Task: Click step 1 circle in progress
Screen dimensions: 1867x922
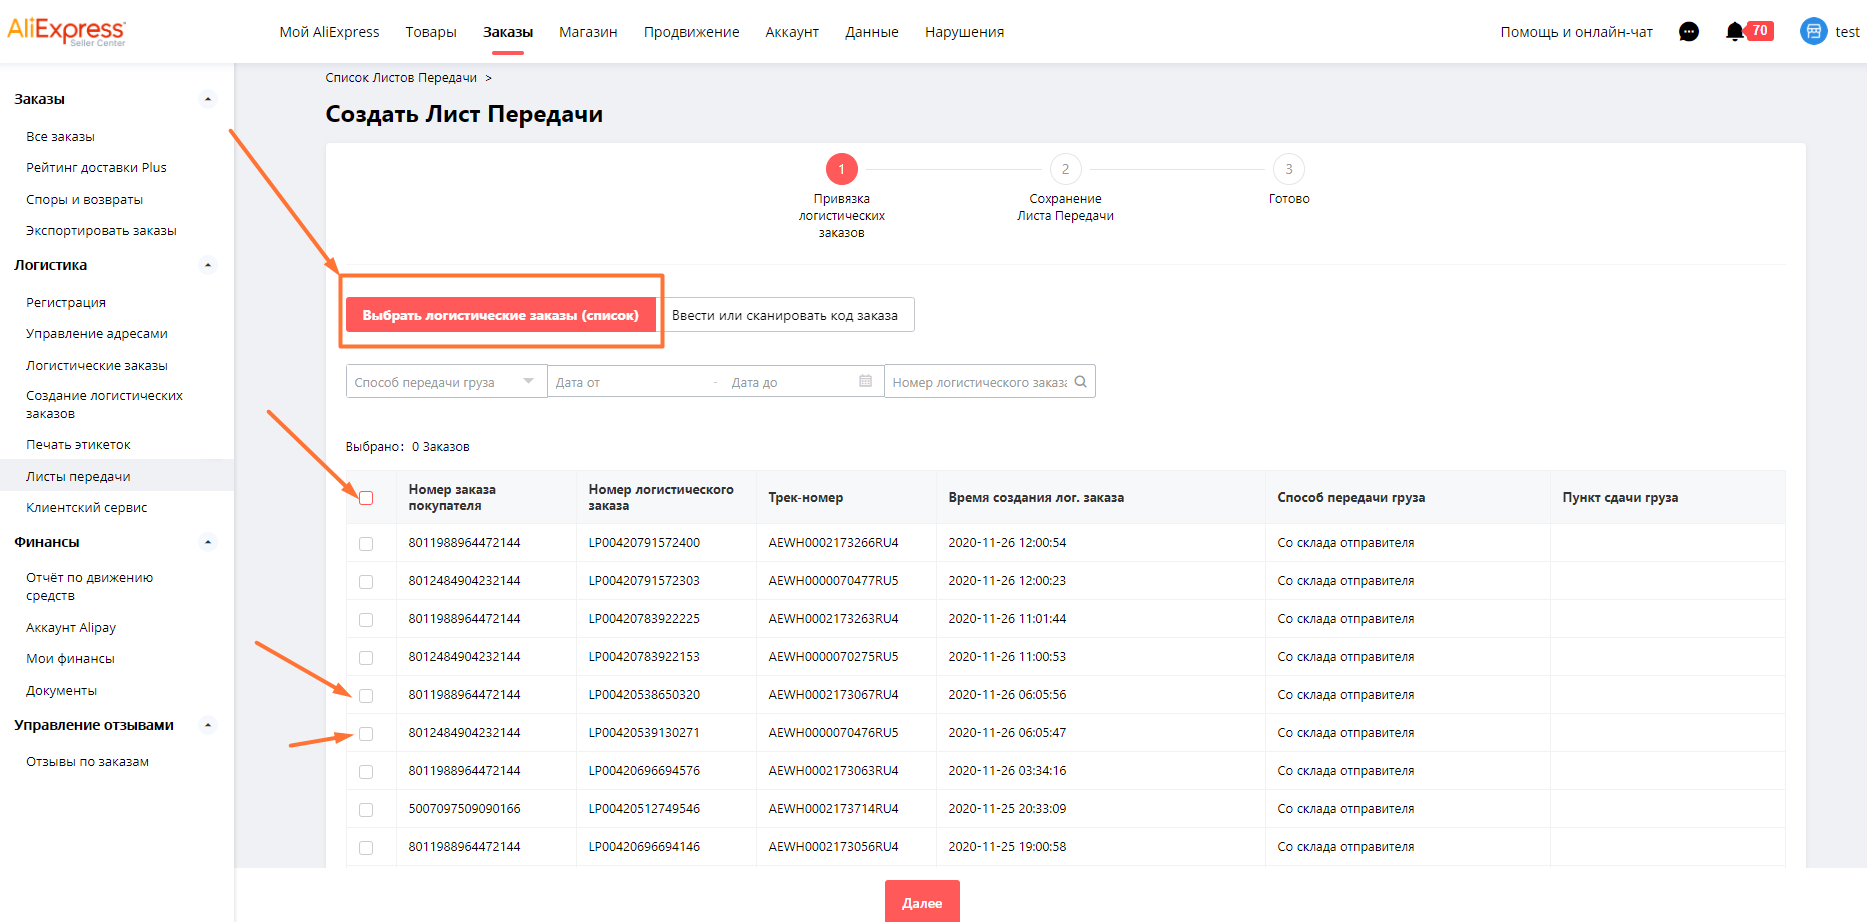Action: (841, 169)
